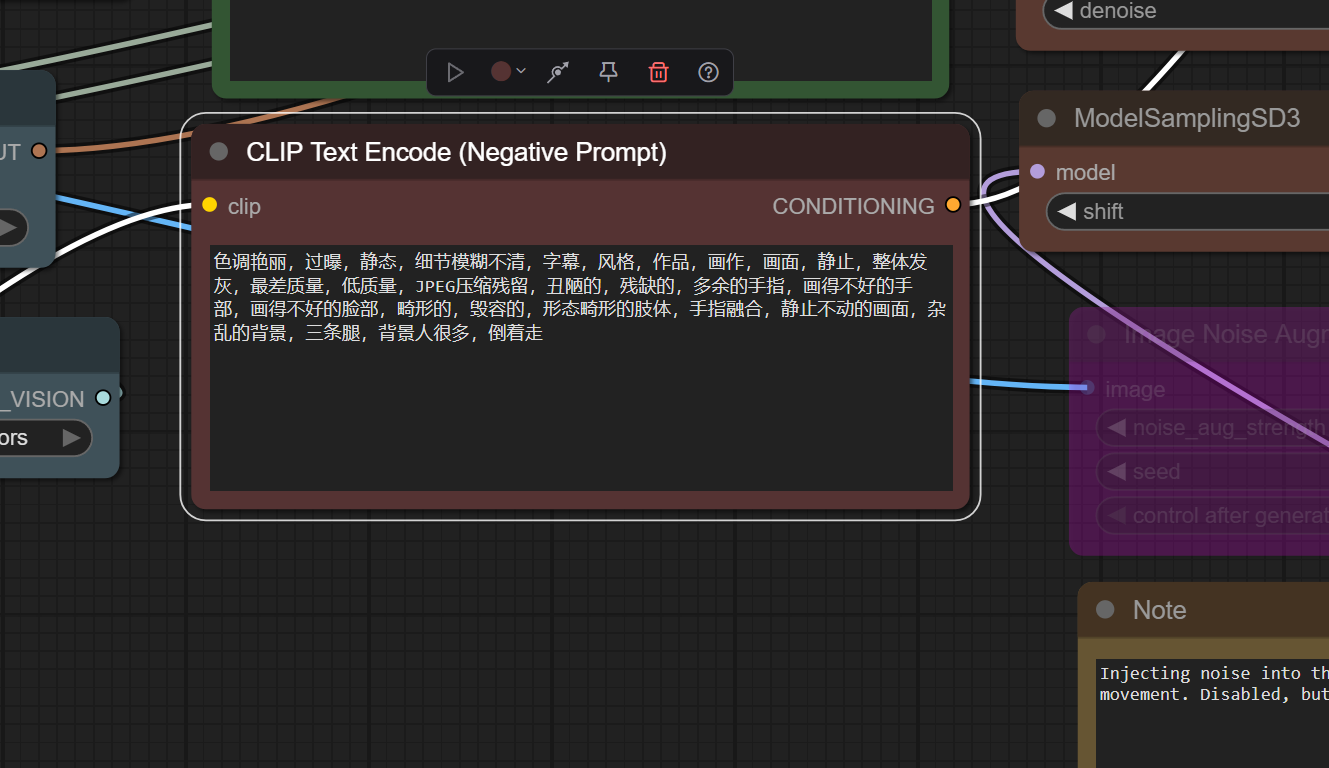
Task: Click the Note text starting with Injecting noise
Action: (x=1214, y=683)
